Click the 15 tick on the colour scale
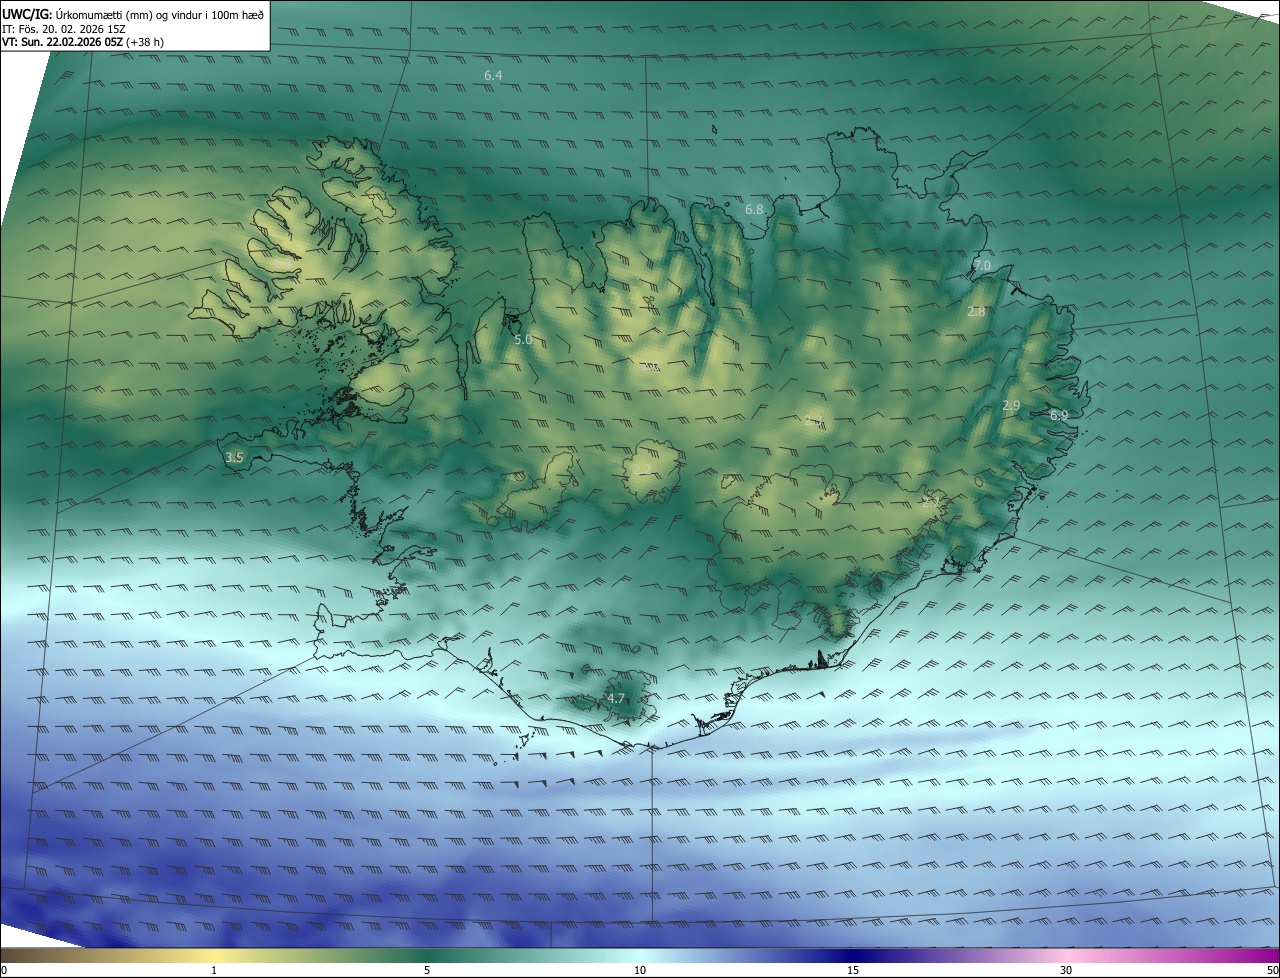Screen dimensions: 1280x978 pyautogui.click(x=853, y=970)
